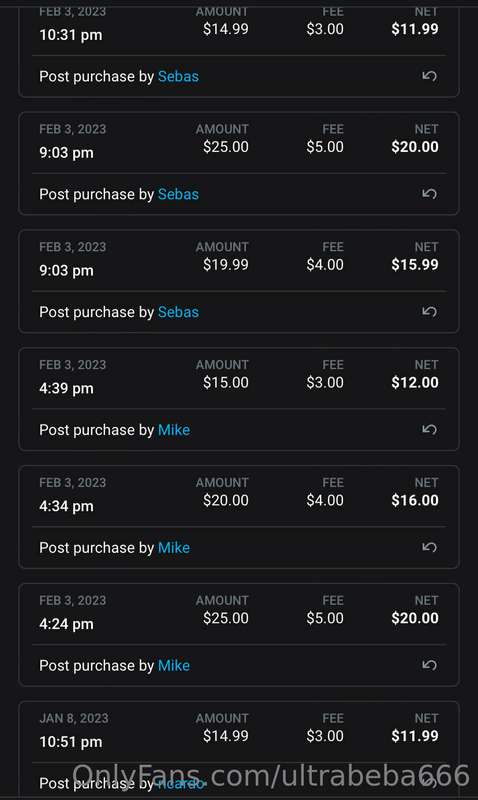Click the undo icon for the $19.99 Sebas purchase
478x800 pixels.
pos(429,312)
